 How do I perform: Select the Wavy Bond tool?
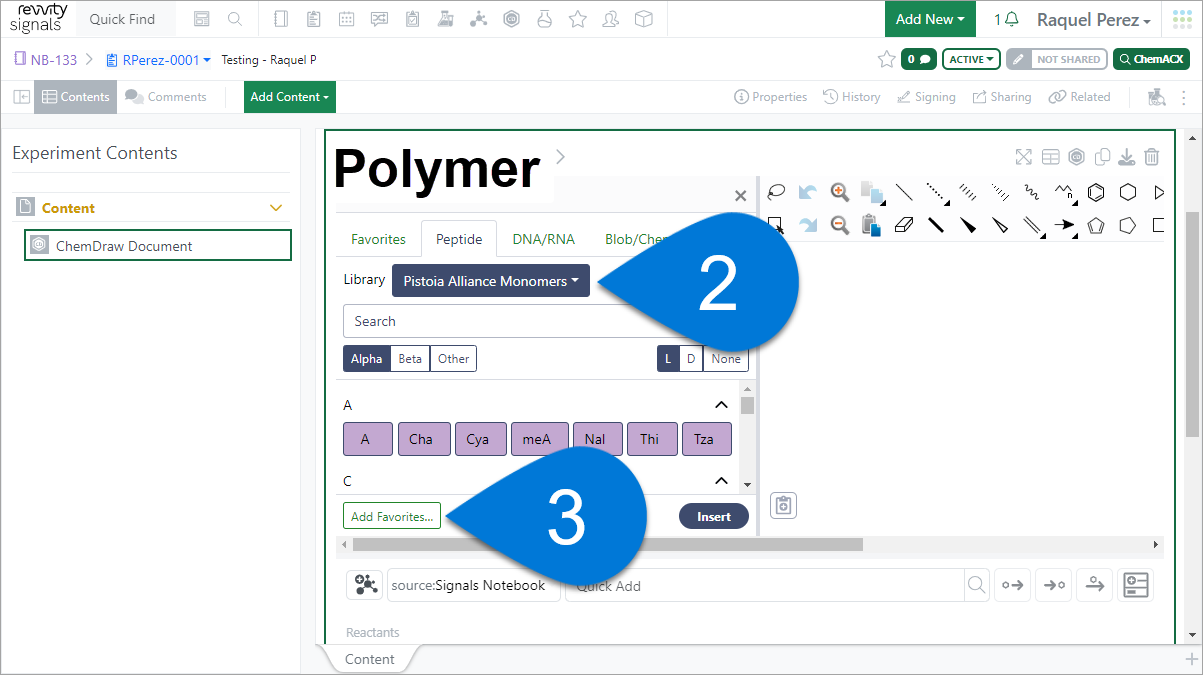tap(1032, 192)
